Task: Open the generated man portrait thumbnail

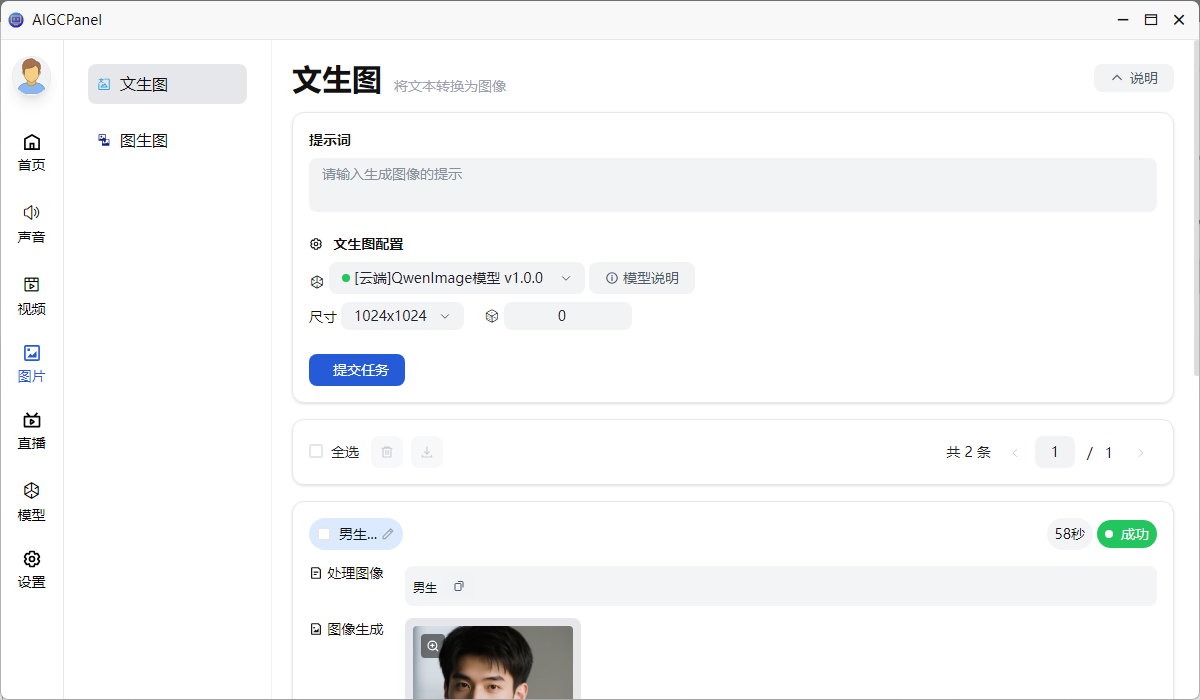Action: (493, 662)
